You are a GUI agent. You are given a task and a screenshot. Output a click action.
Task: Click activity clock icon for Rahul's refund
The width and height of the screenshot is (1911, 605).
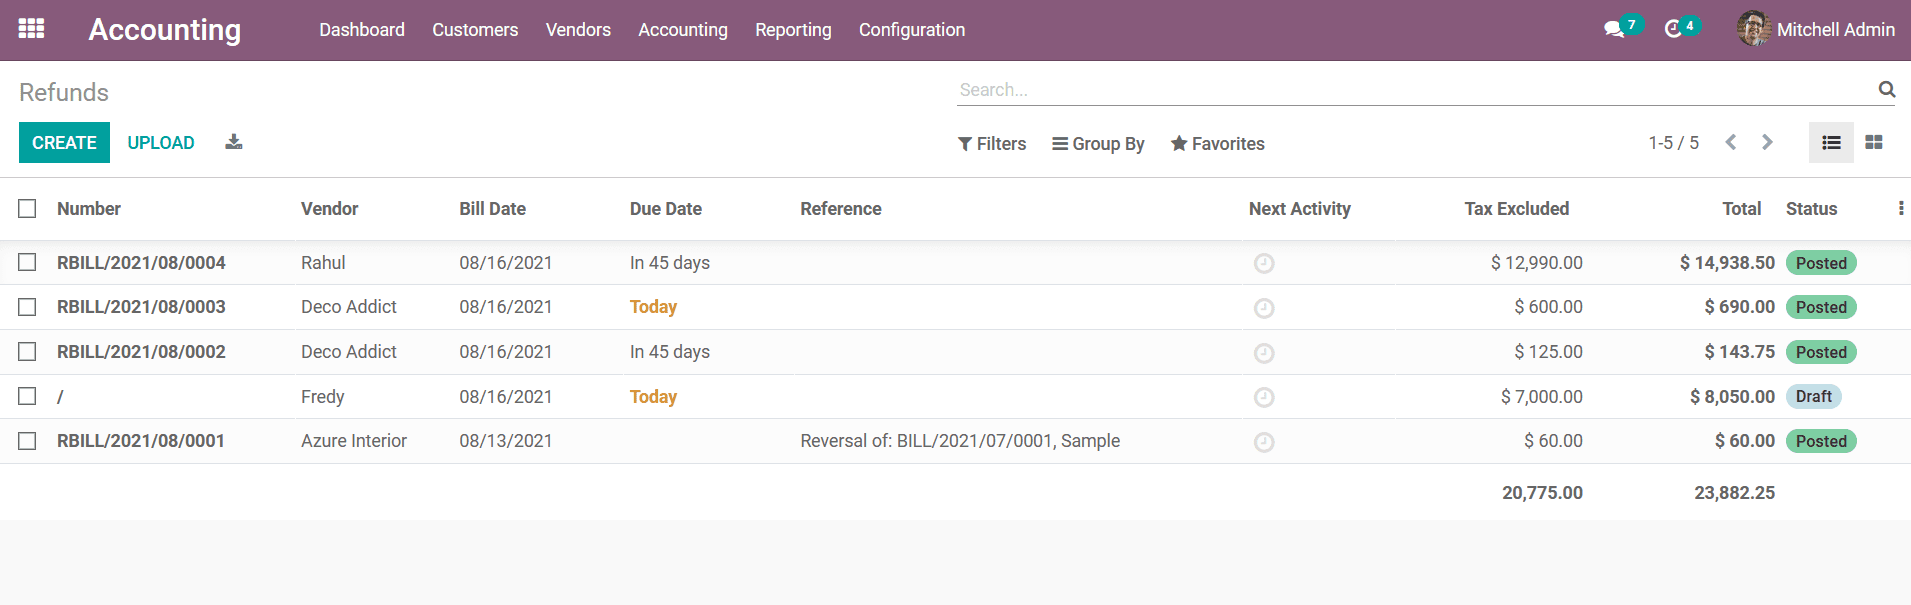(x=1264, y=263)
